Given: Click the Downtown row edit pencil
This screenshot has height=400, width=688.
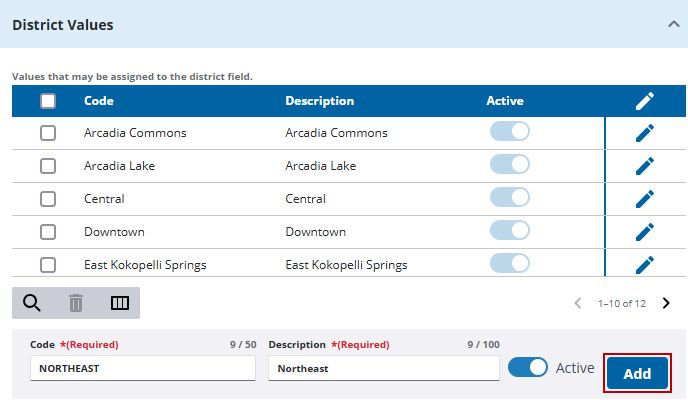Looking at the screenshot, I should (645, 232).
